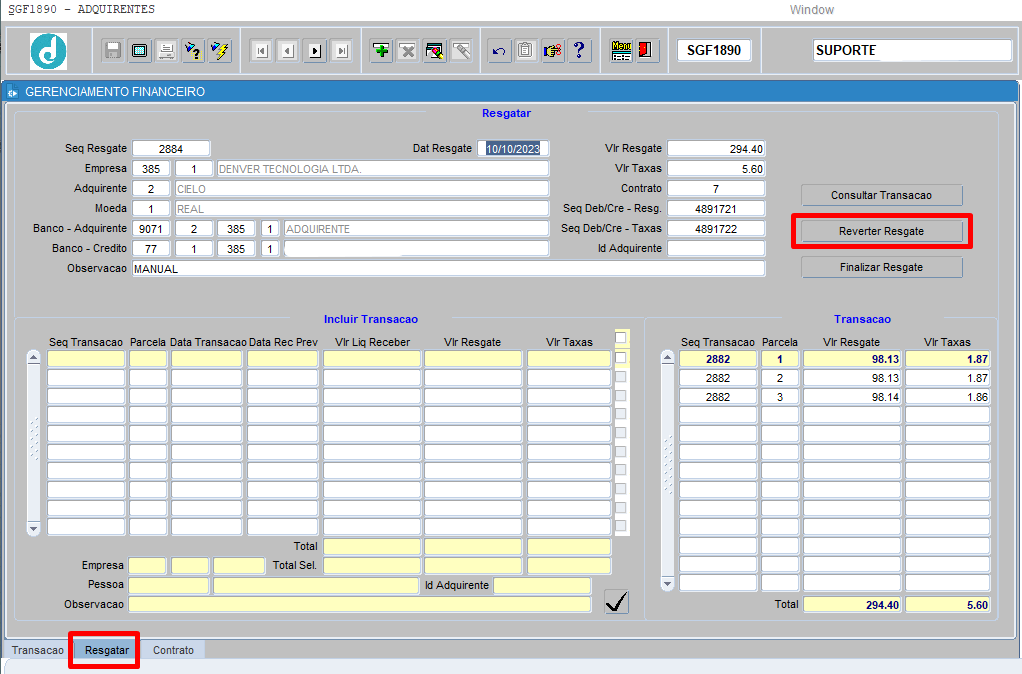Tick the checkbox of the second Incluir Transacao row
The width and height of the screenshot is (1022, 674).
coord(620,377)
